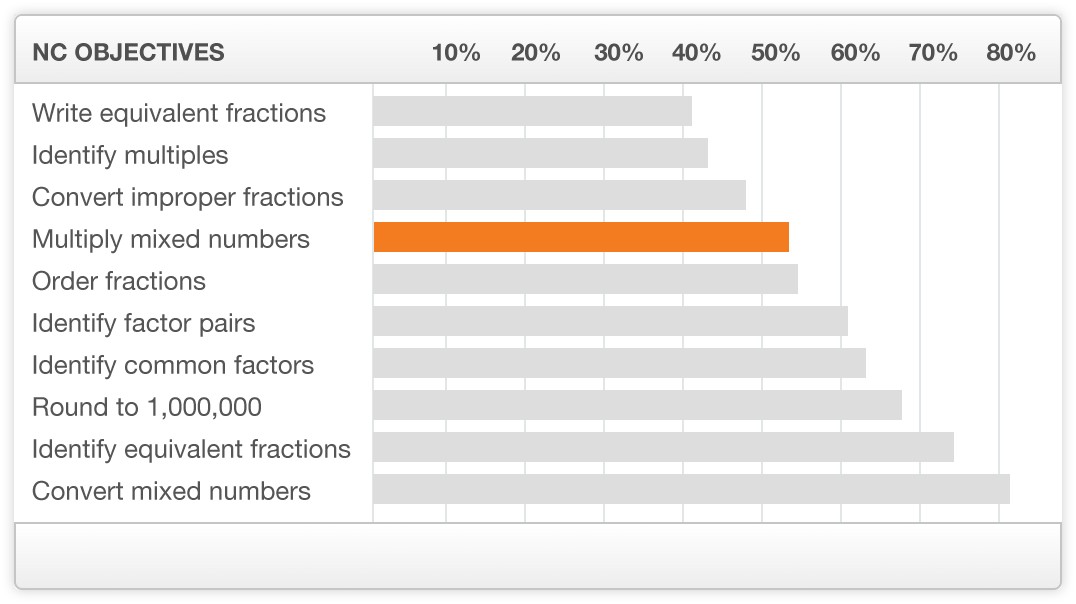
Task: Click the 50% axis label
Action: point(775,52)
